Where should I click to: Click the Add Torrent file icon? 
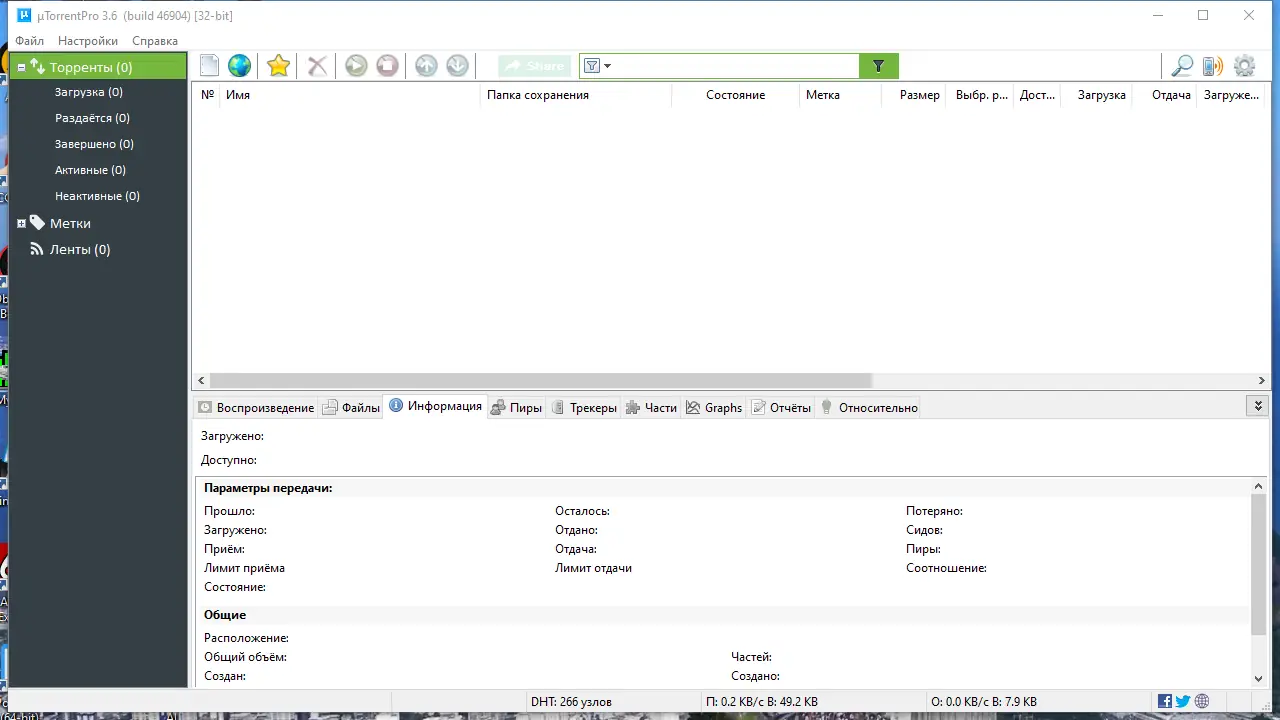pyautogui.click(x=209, y=66)
